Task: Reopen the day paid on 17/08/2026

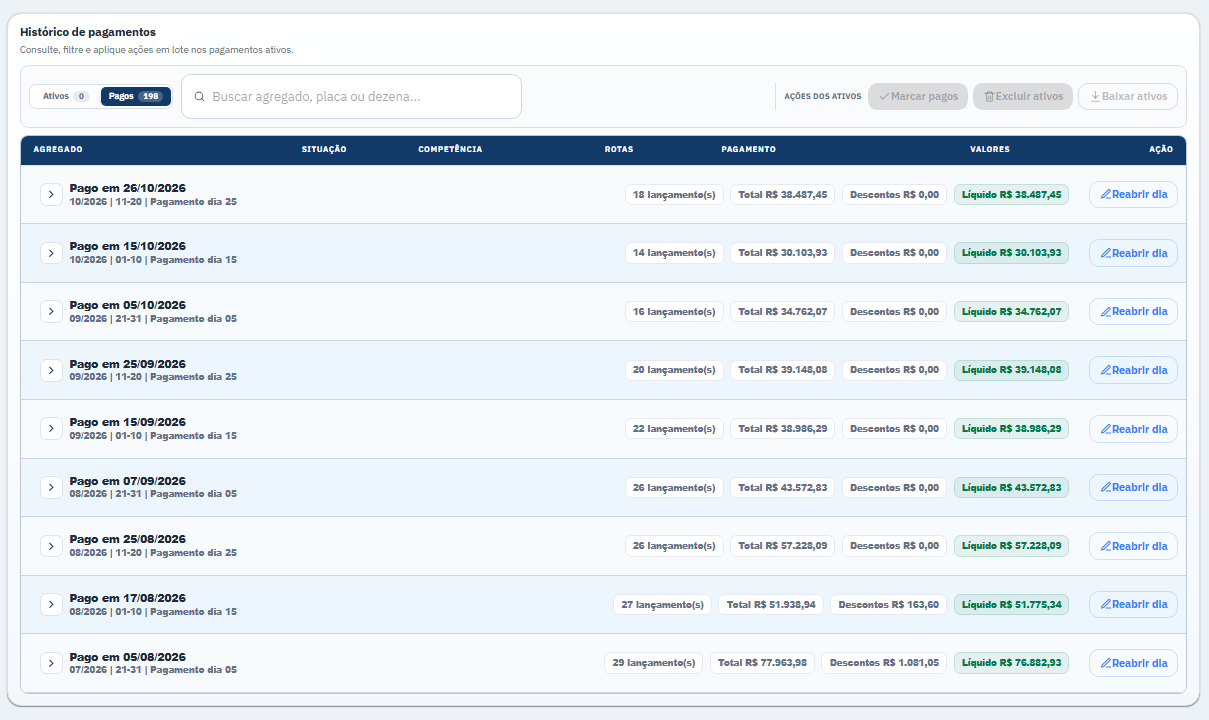Action: pos(1133,604)
